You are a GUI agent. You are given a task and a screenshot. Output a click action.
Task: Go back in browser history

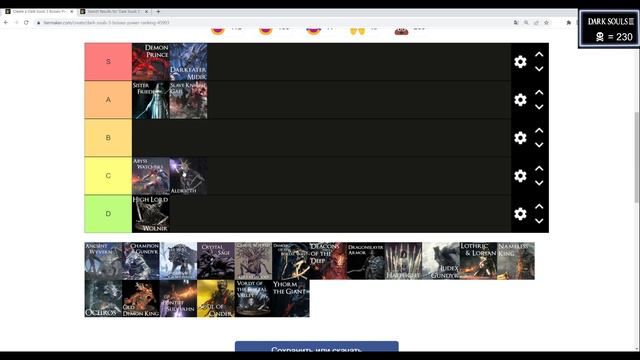6,22
